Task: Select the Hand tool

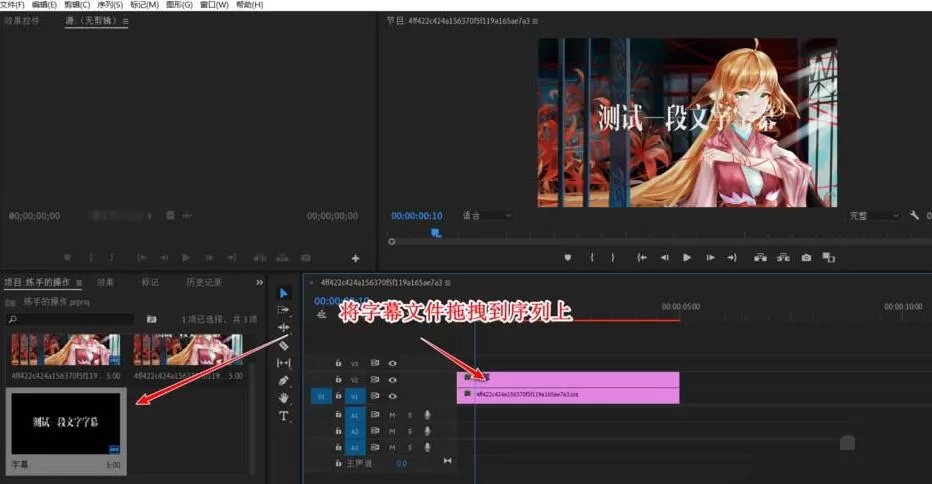Action: [x=284, y=397]
